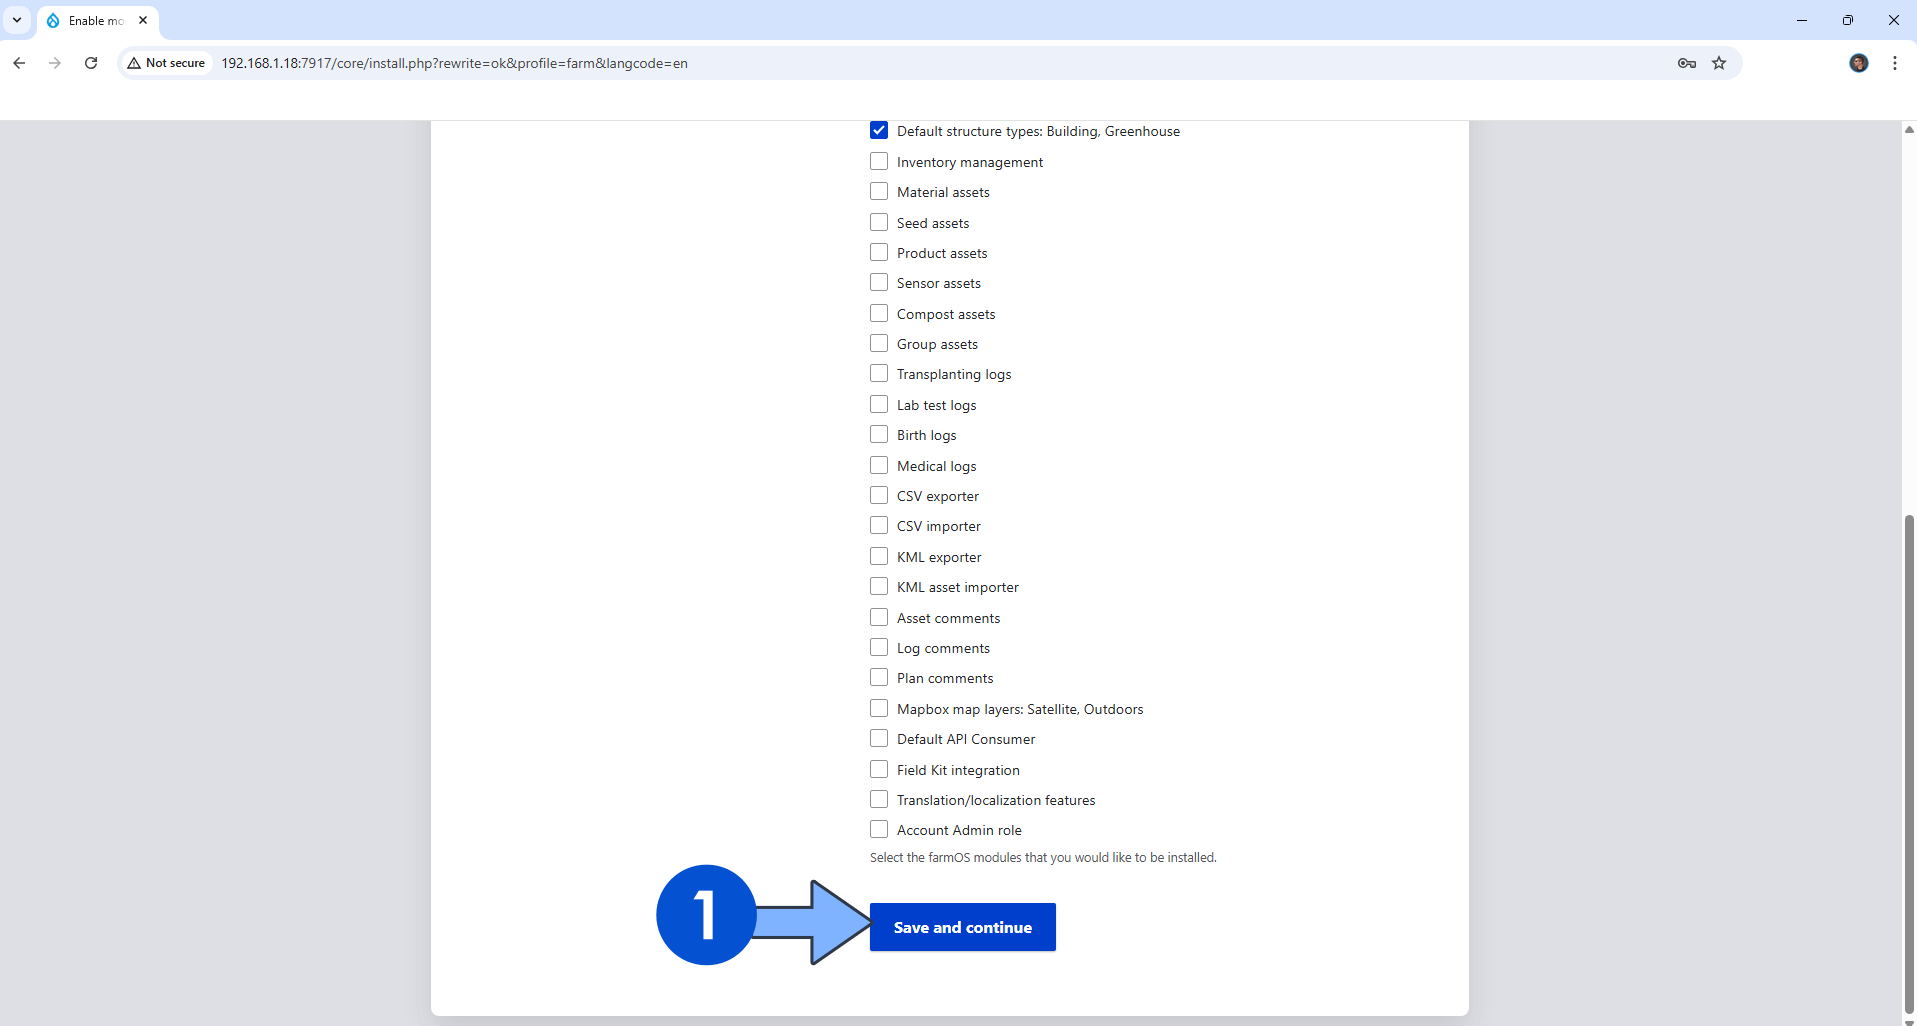Viewport: 1917px width, 1026px height.
Task: Enable Field Kit integration checkbox
Action: point(879,770)
